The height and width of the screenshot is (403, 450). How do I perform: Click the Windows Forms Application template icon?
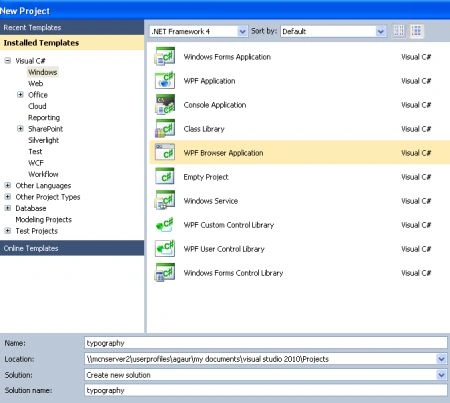(x=165, y=57)
